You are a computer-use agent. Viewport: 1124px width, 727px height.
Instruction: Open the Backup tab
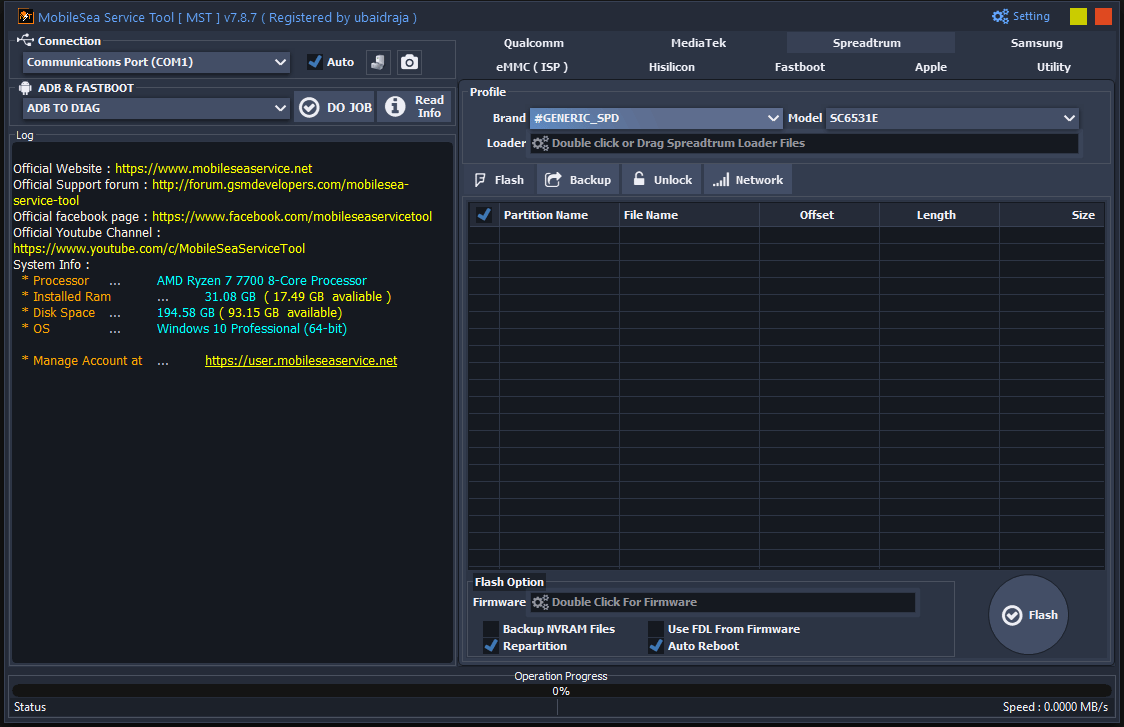[x=578, y=179]
